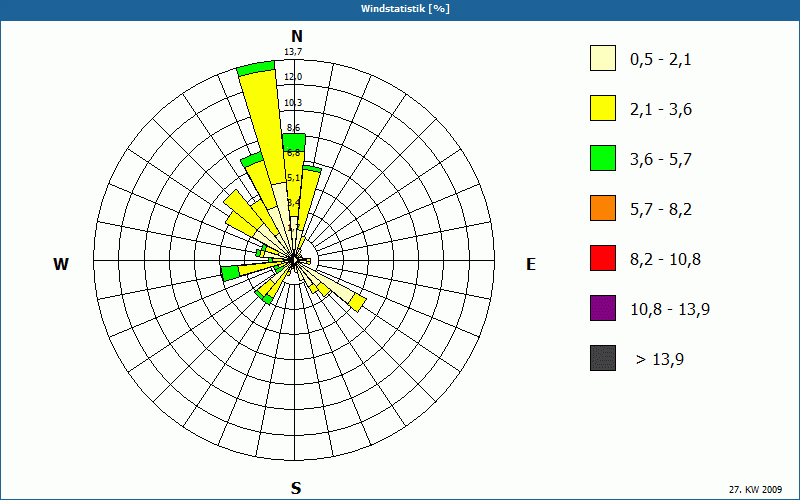The width and height of the screenshot is (800, 500).
Task: Click the '27. KW 2009' date label
Action: coord(755,489)
